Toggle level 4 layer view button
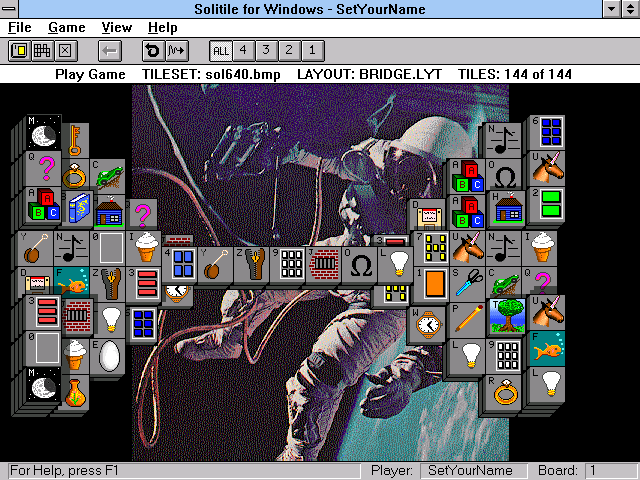640x480 pixels. (243, 51)
